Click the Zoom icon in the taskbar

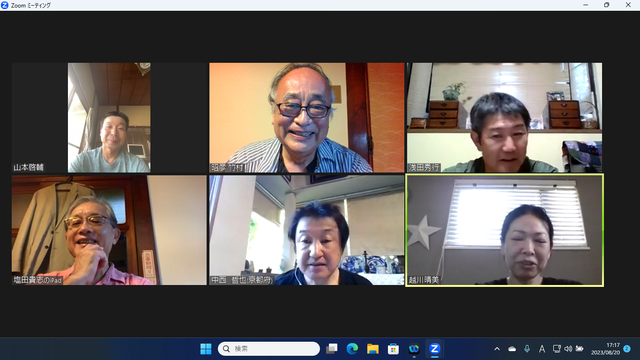[x=434, y=349]
